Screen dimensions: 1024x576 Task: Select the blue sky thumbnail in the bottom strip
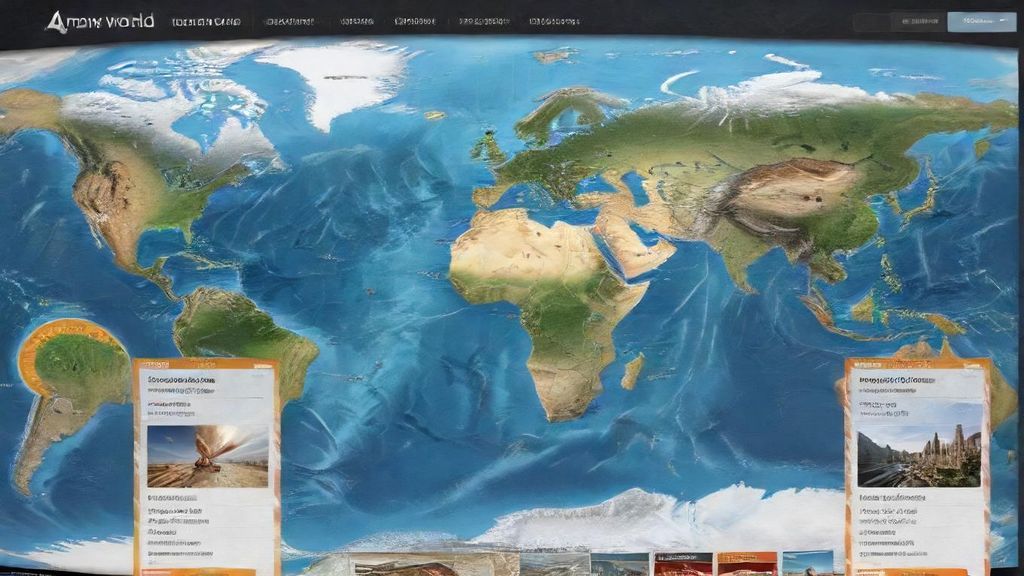[807, 564]
